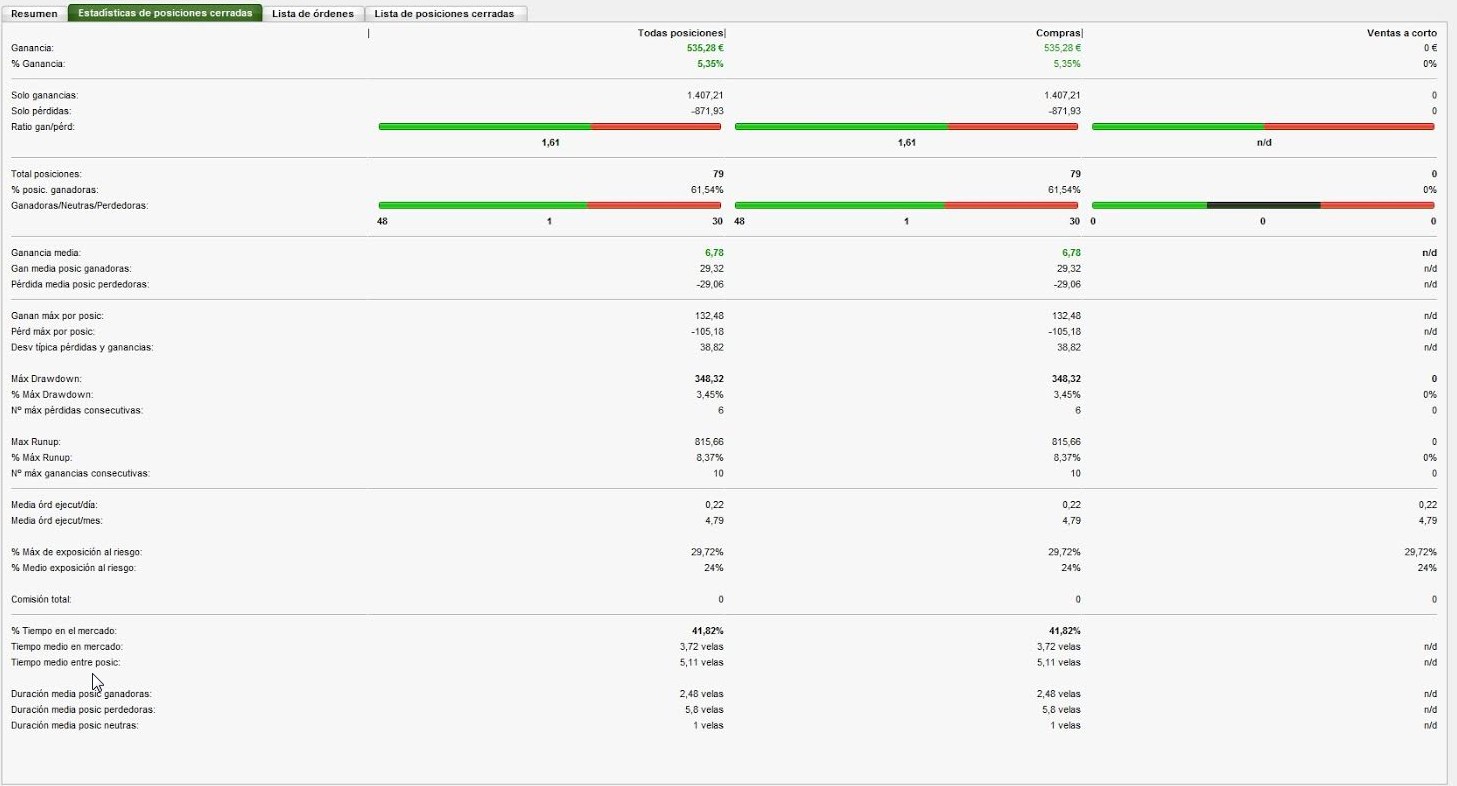Select the 'Comisión total:' label

41,600
